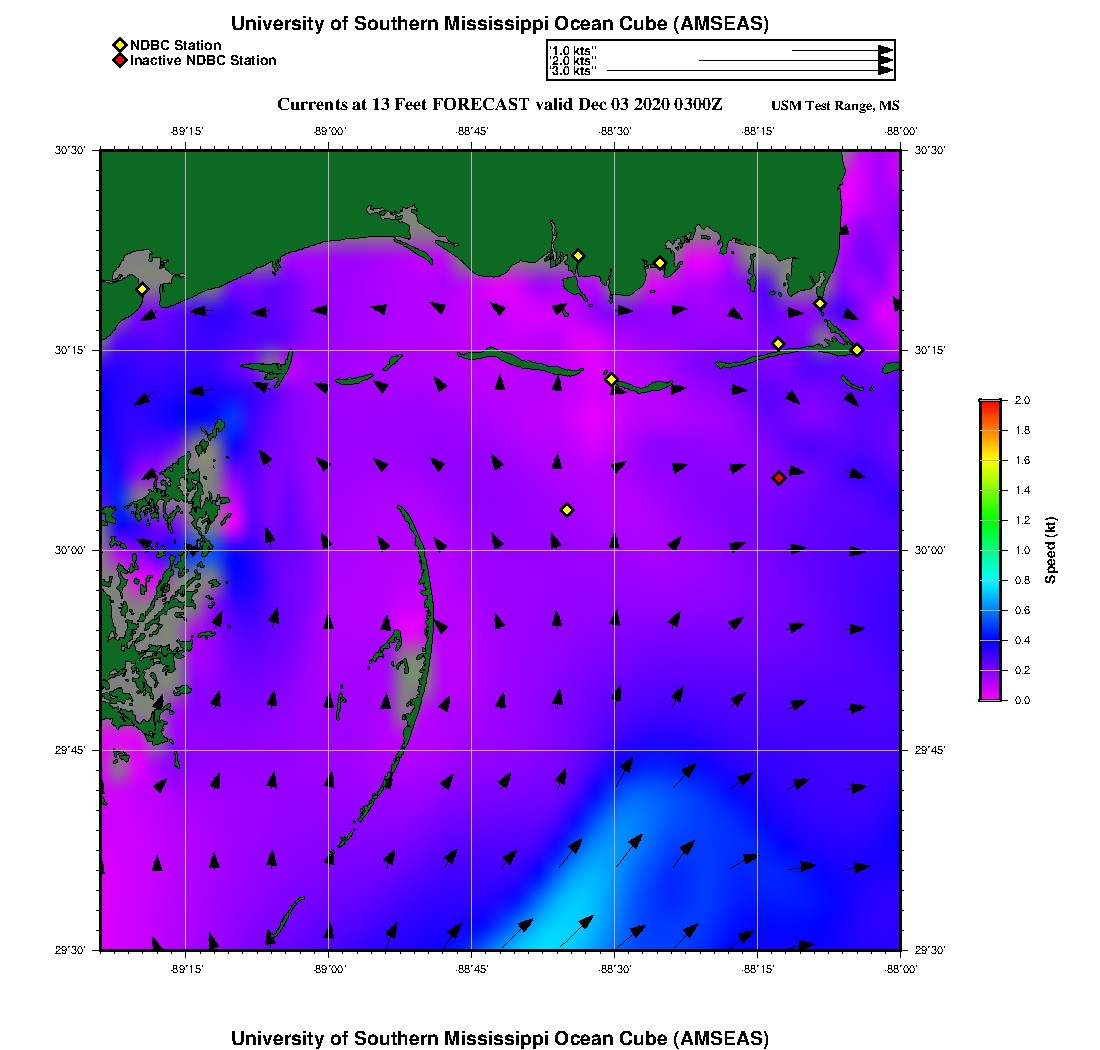Click the red top end of the speed colorbar

991,405
